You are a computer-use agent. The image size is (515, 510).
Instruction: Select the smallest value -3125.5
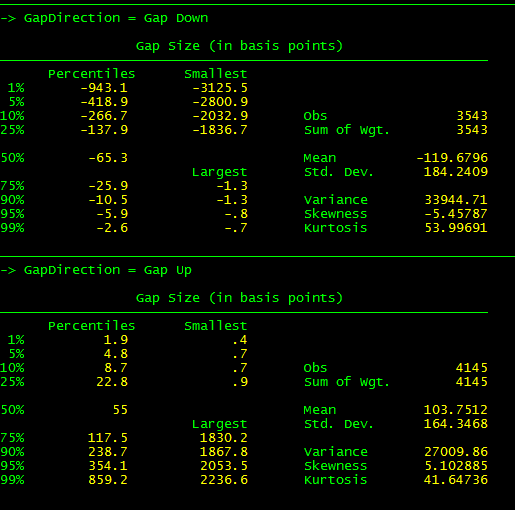click(x=220, y=87)
